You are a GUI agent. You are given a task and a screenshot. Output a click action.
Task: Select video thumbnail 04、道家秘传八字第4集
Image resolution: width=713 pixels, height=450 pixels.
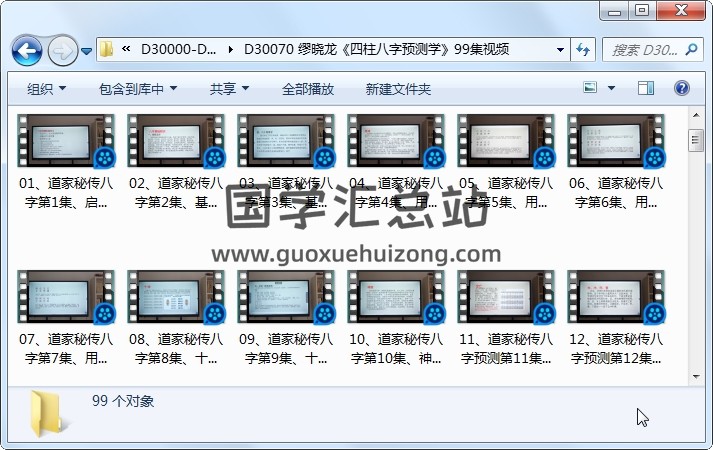[x=396, y=141]
